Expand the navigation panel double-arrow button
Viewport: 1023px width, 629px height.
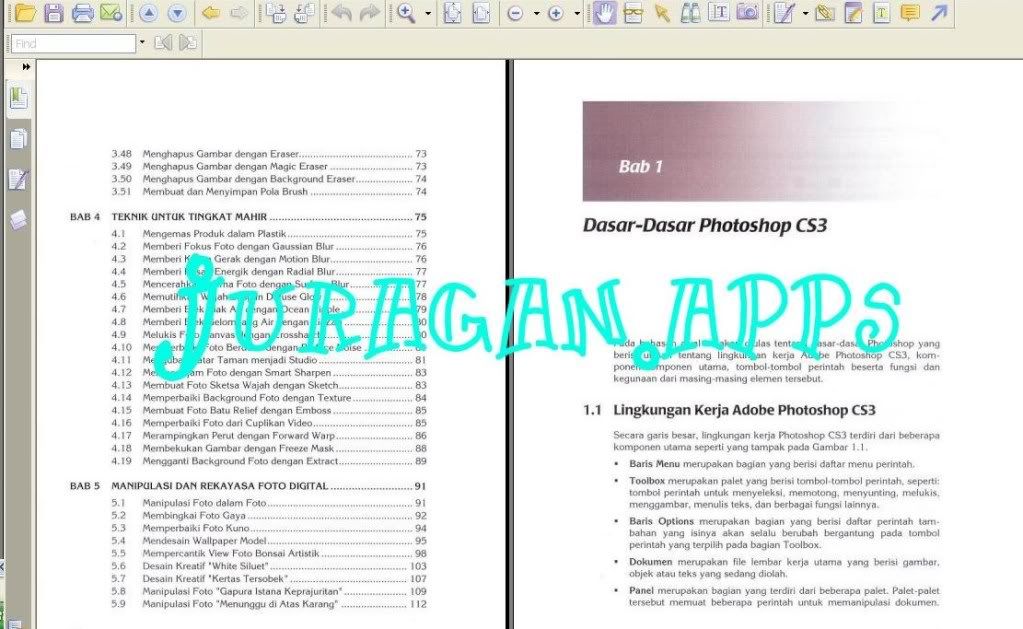coord(26,67)
